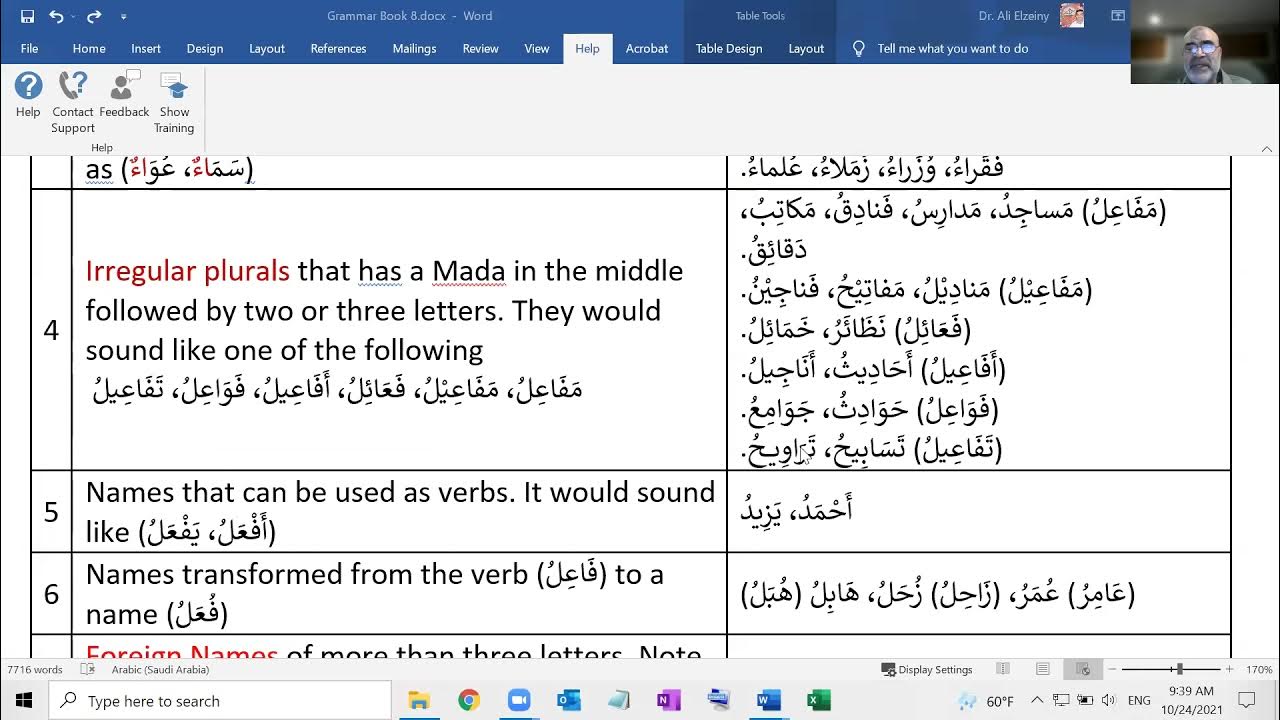Screen dimensions: 1280x720
Task: Click the Word icon in taskbar
Action: [768, 700]
